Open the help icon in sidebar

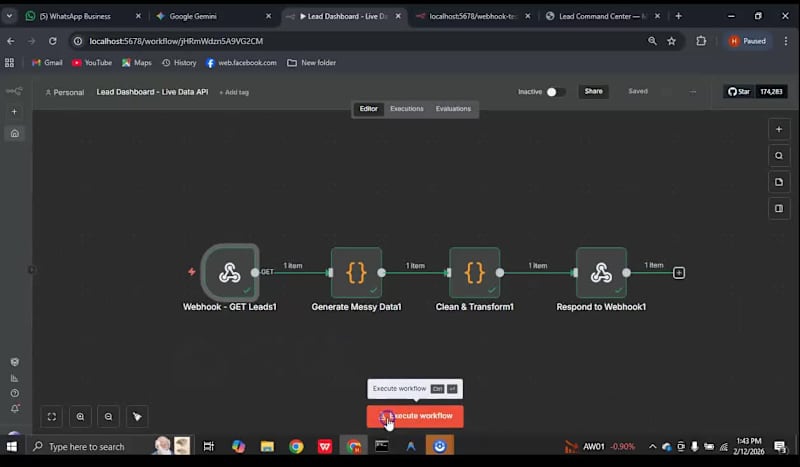click(x=14, y=393)
